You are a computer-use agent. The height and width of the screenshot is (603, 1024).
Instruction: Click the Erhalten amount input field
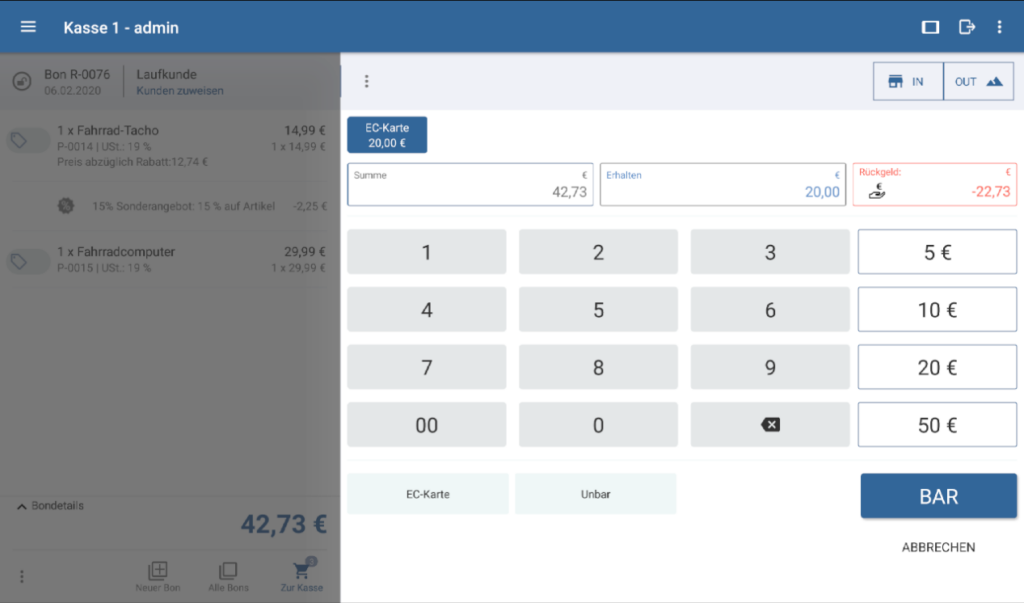(722, 185)
